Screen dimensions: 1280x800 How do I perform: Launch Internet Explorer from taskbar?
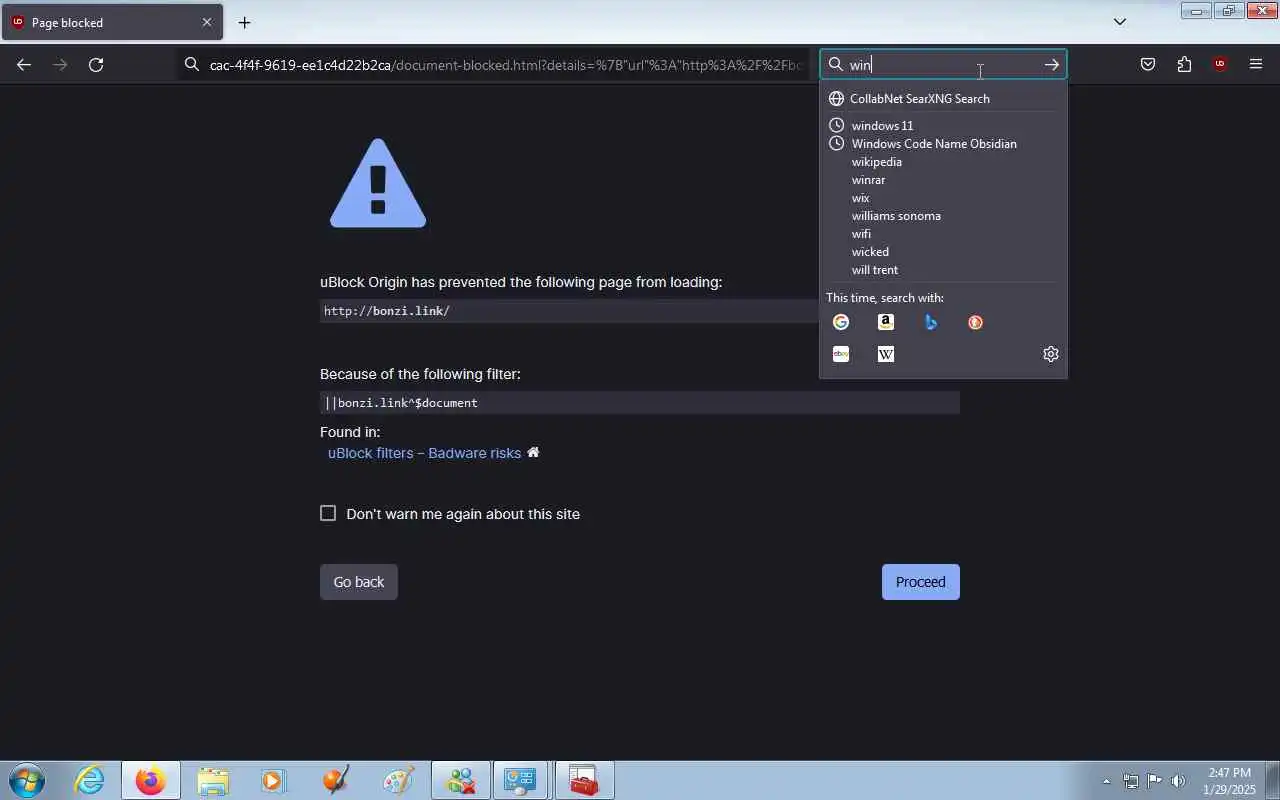coord(90,780)
